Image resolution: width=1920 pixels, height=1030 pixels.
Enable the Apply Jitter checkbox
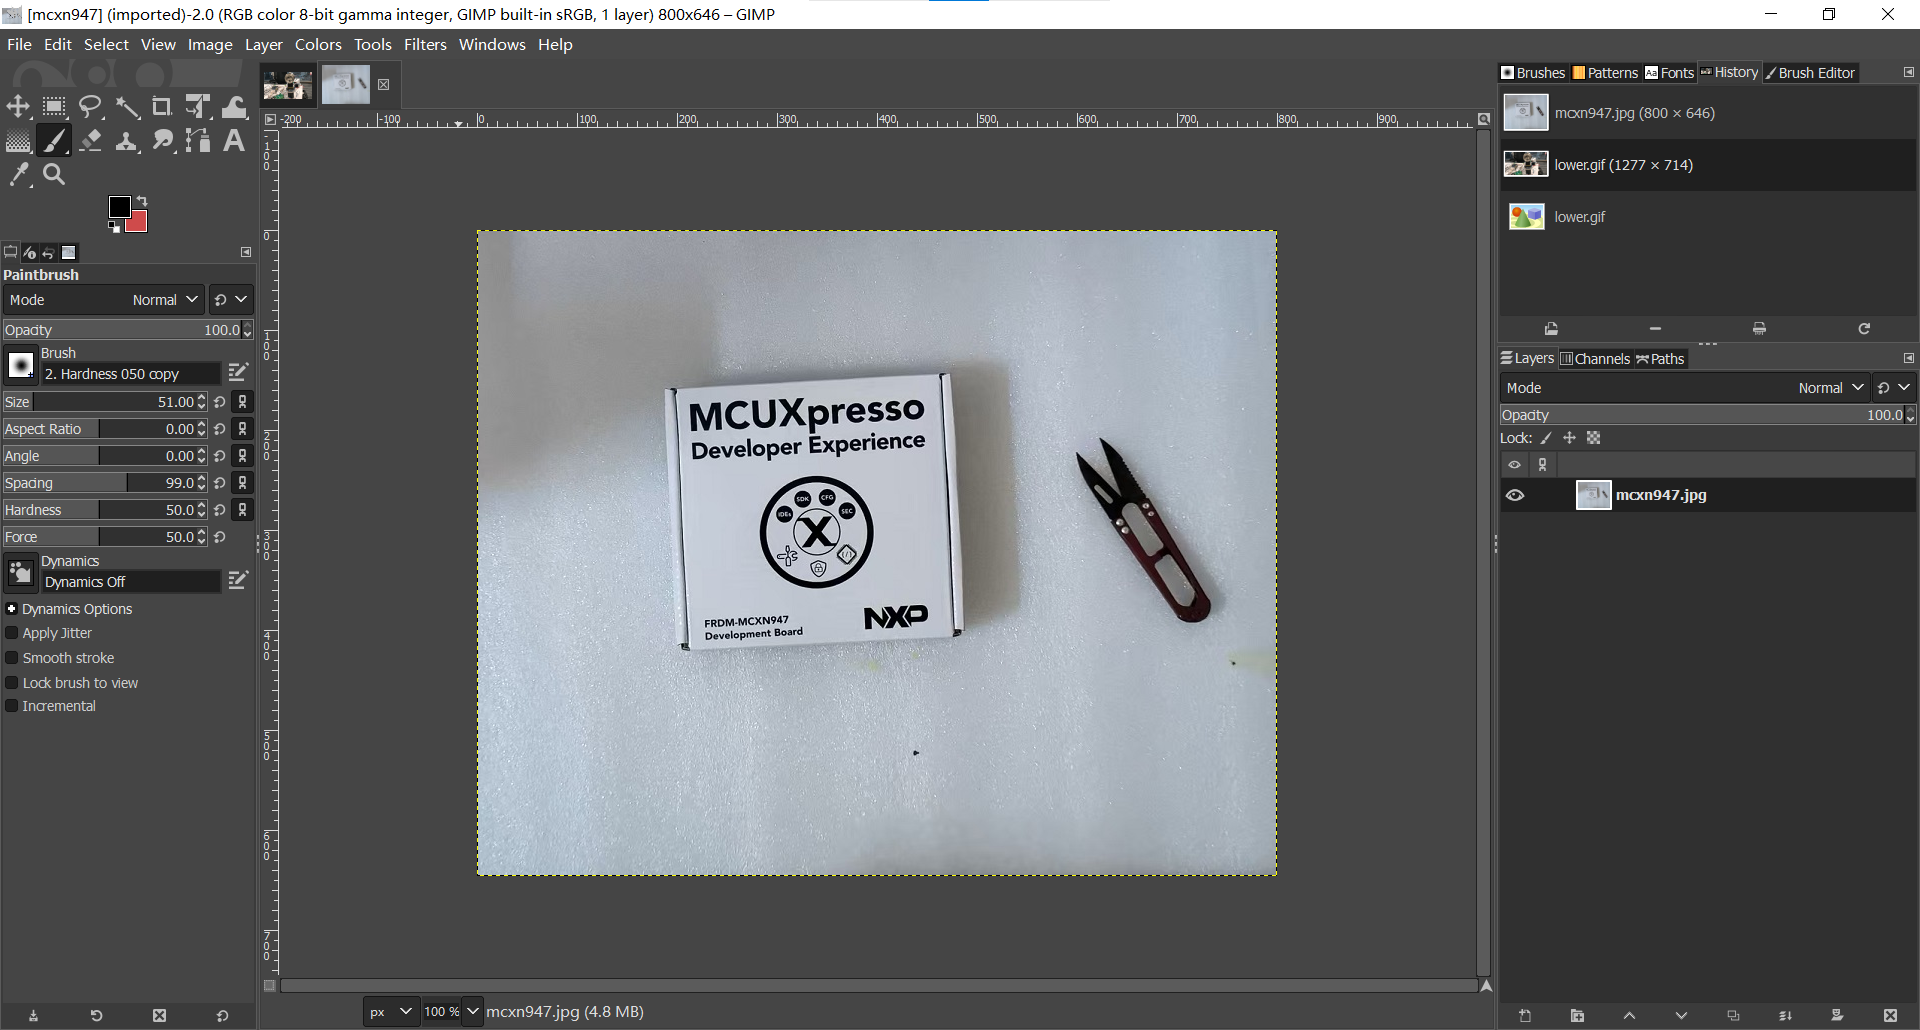pyautogui.click(x=12, y=633)
